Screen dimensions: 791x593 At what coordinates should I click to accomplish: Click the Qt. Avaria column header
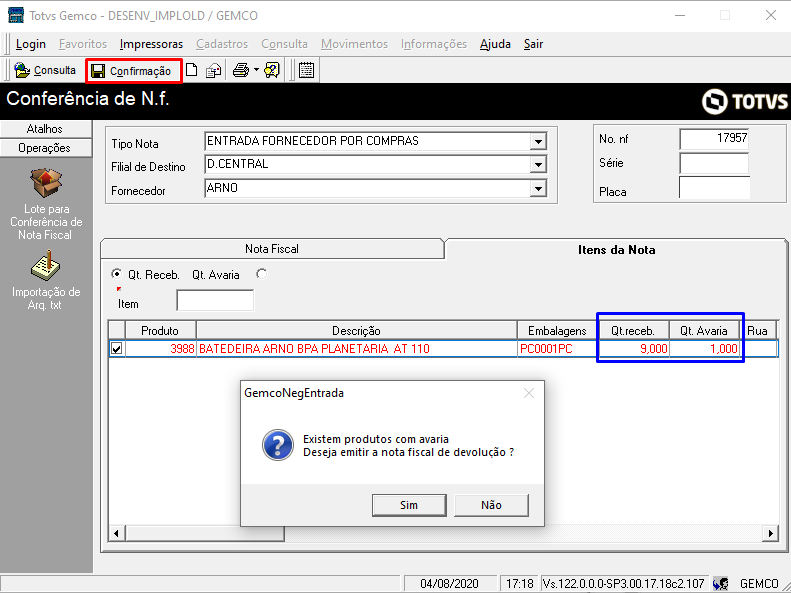[x=704, y=331]
